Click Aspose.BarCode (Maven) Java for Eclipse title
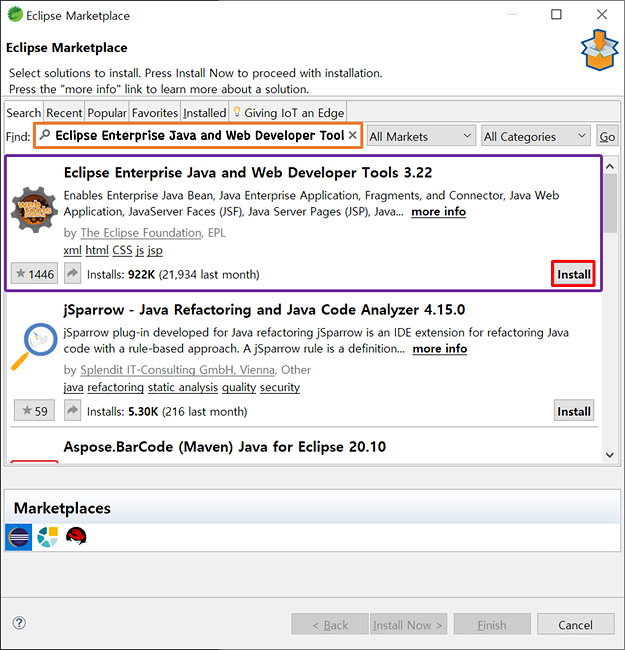The height and width of the screenshot is (650, 625). 225,447
